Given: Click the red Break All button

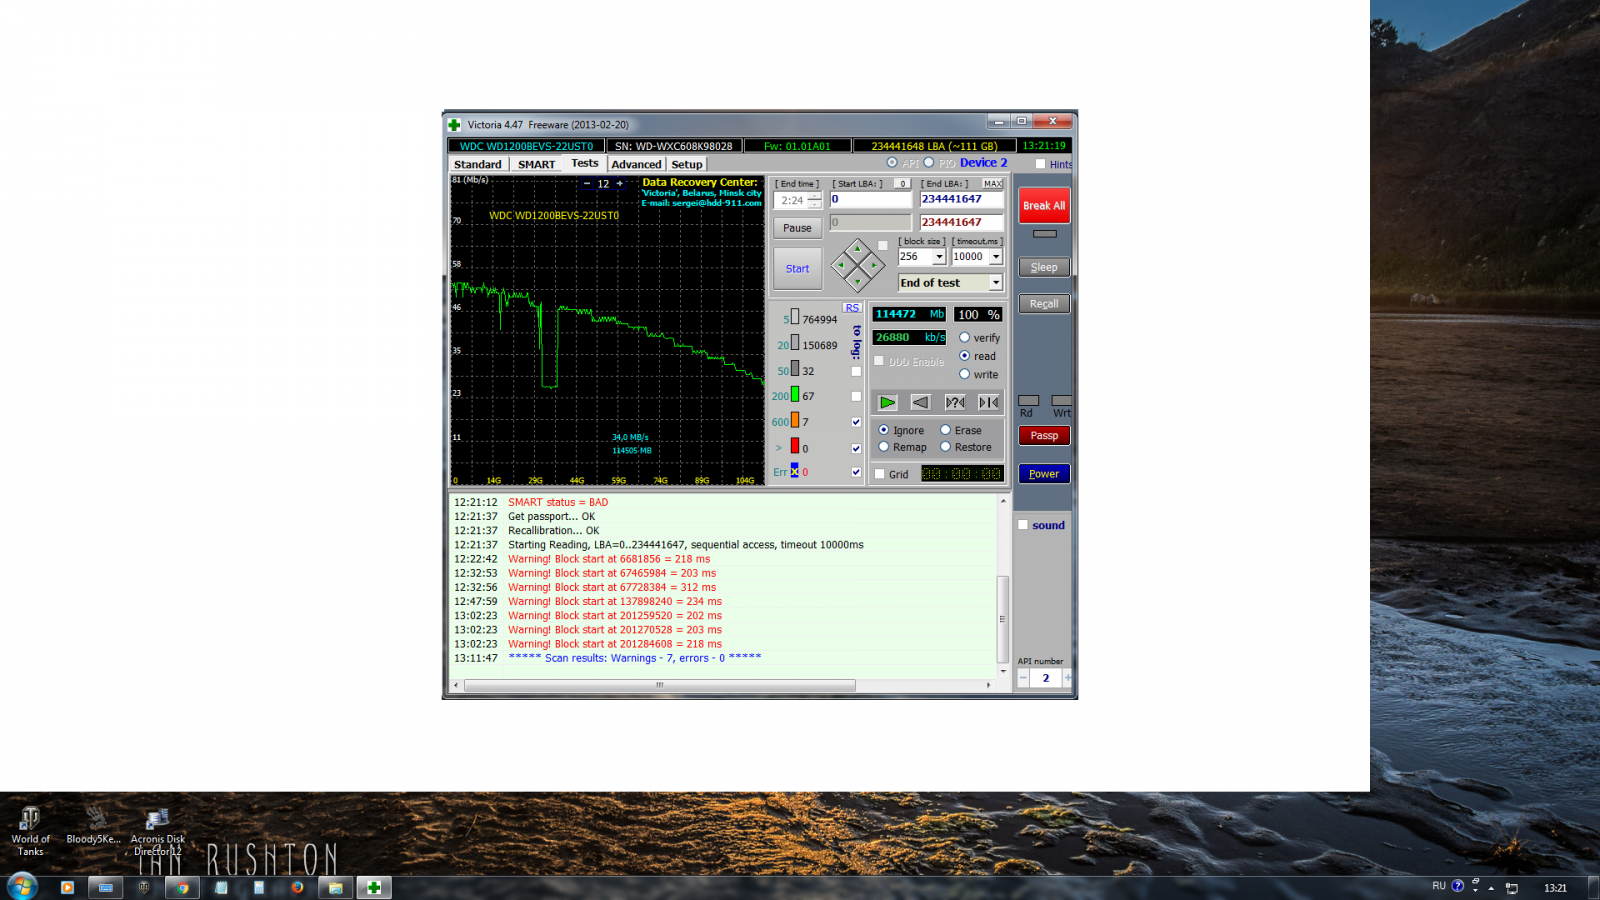Looking at the screenshot, I should [1044, 206].
